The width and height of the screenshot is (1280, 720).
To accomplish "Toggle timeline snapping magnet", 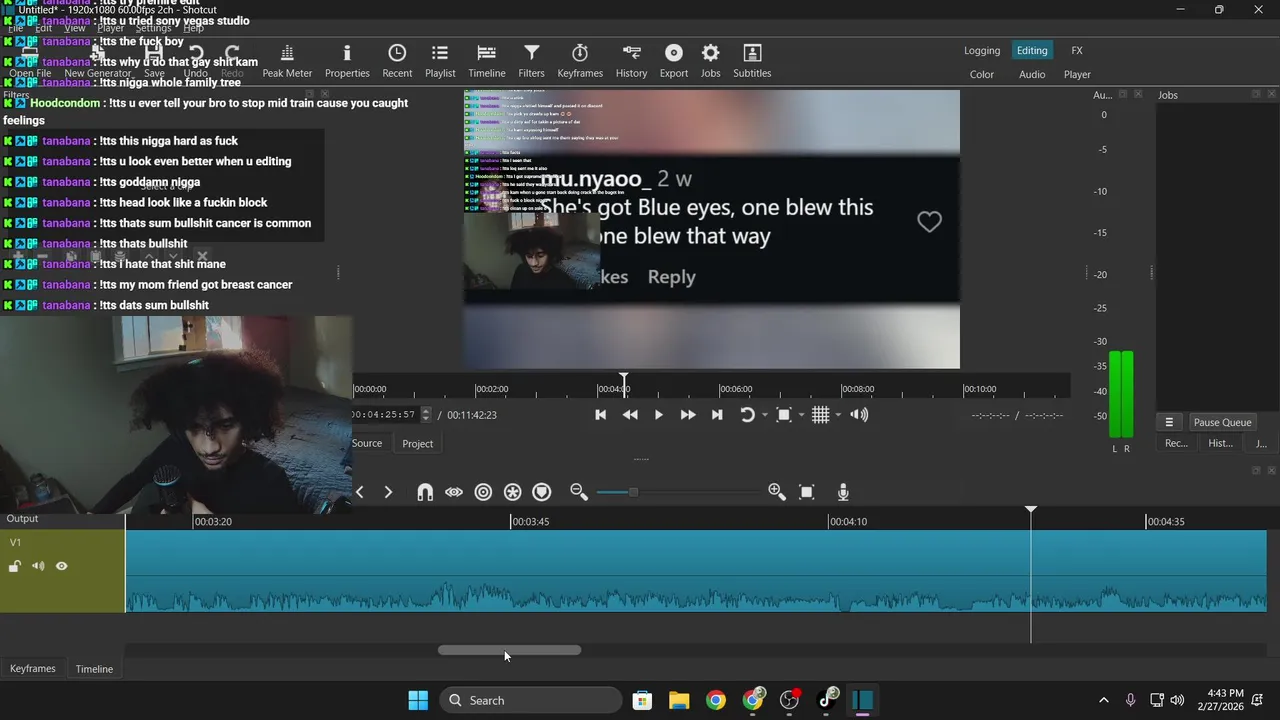I will pyautogui.click(x=425, y=492).
